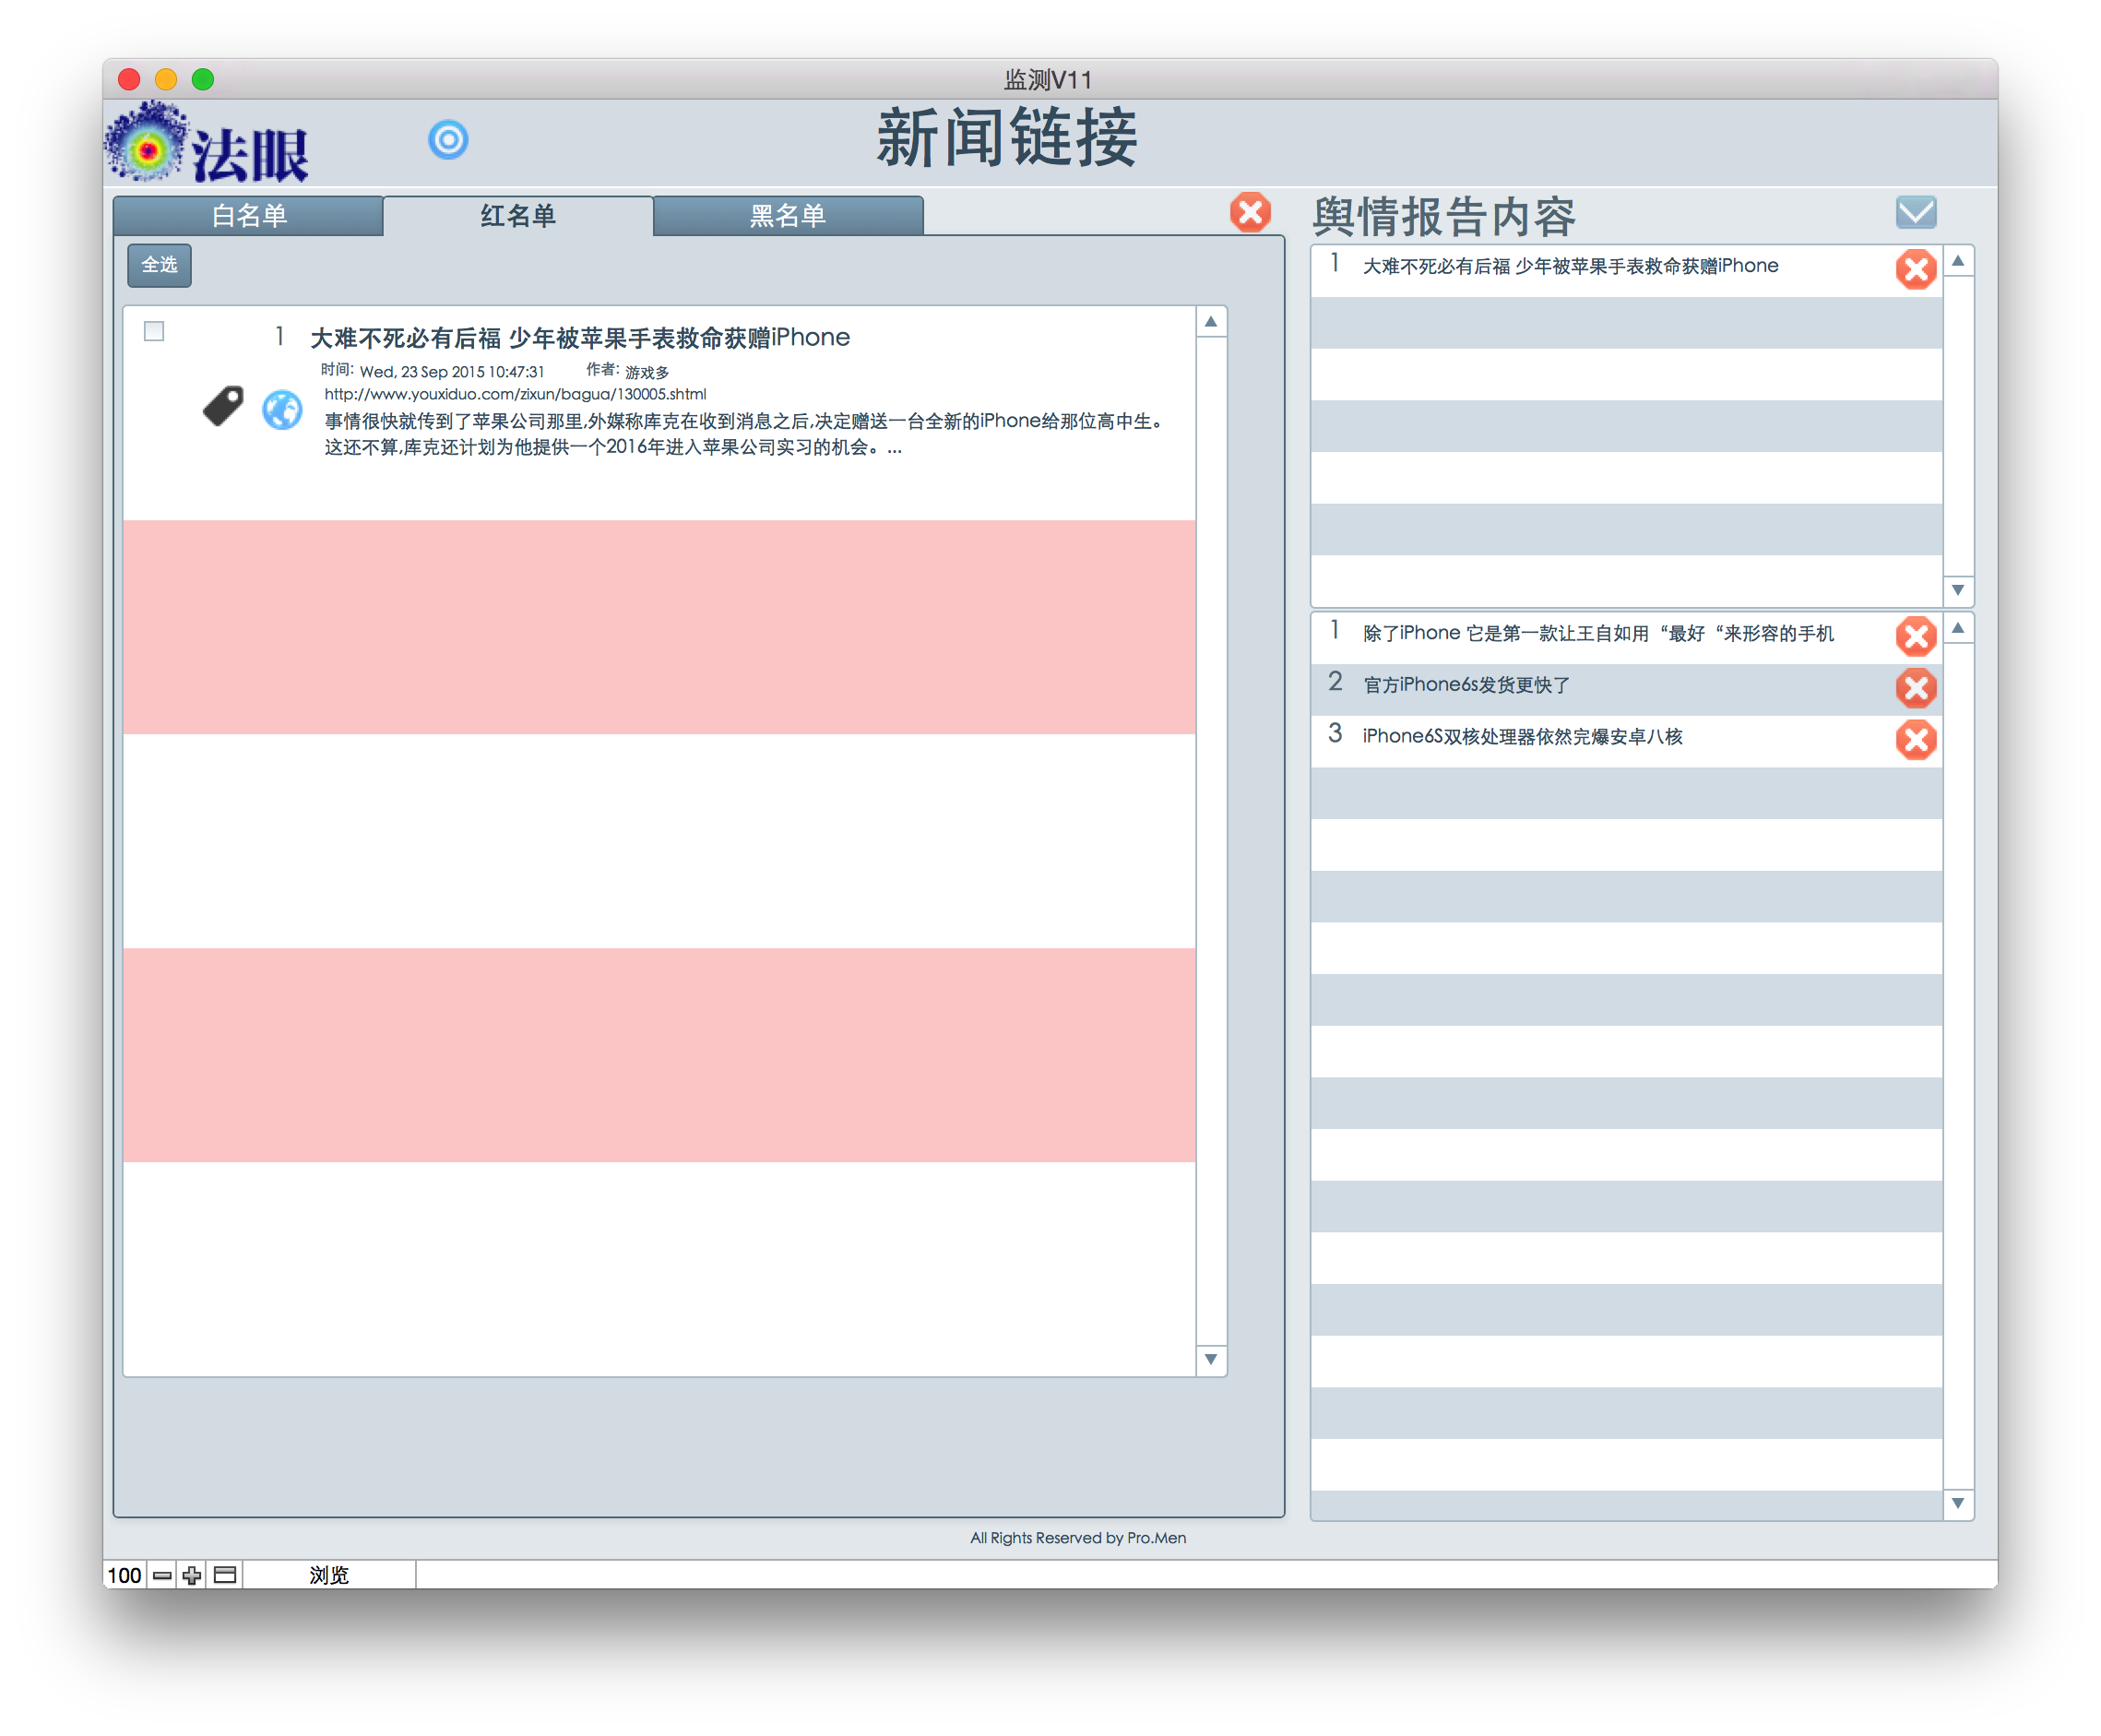Image resolution: width=2101 pixels, height=1736 pixels.
Task: Click the zoom out minus button
Action: coord(162,1575)
